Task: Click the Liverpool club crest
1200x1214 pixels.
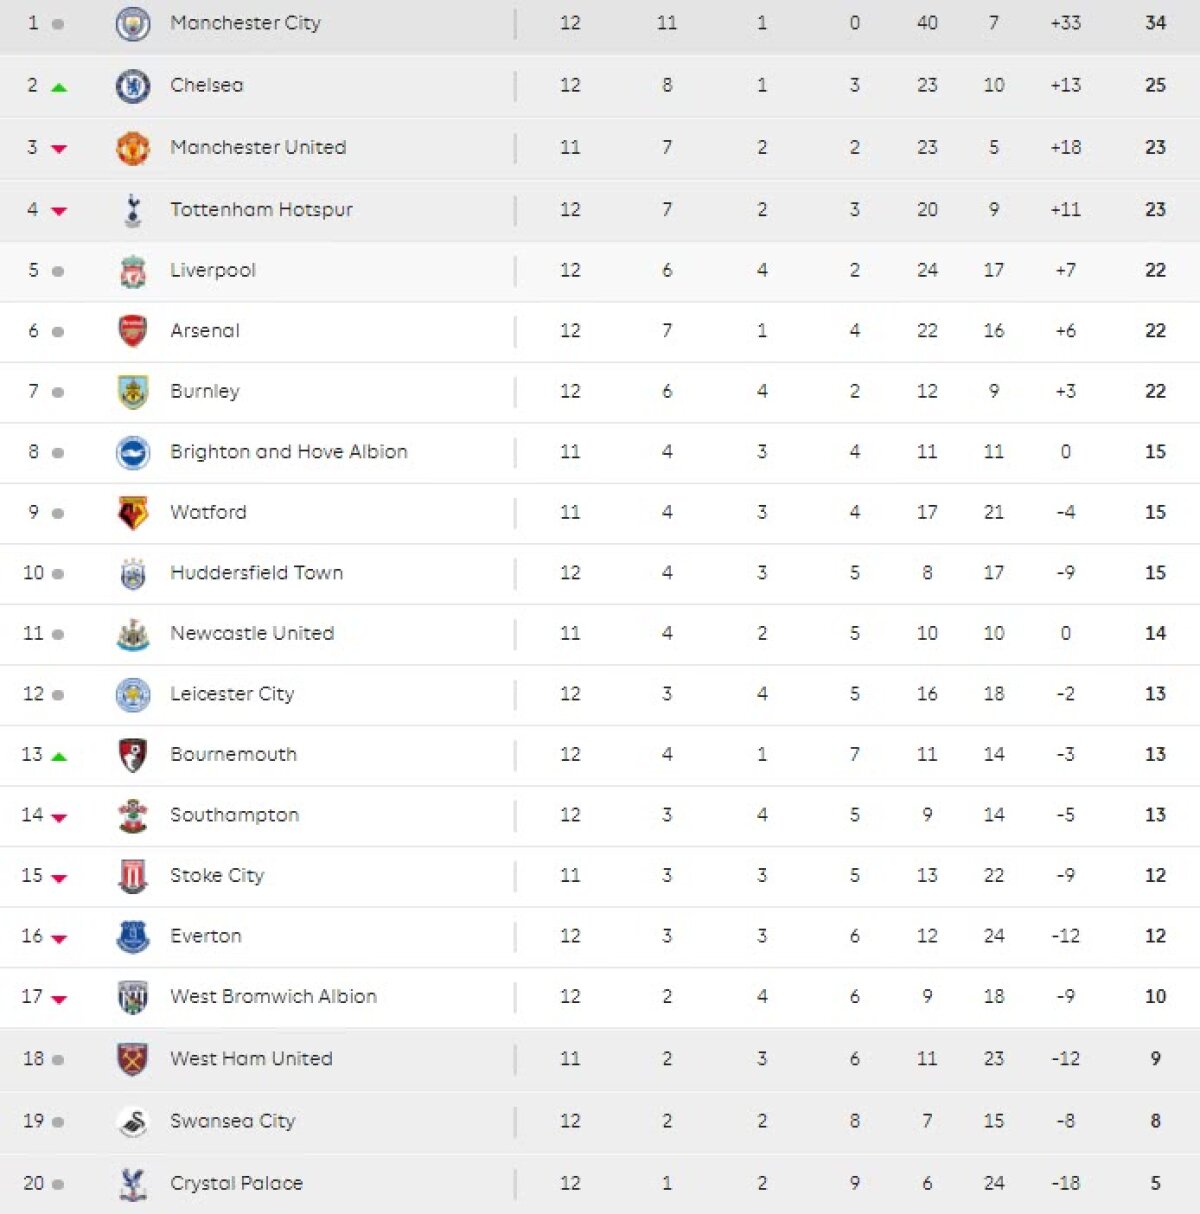Action: point(133,271)
